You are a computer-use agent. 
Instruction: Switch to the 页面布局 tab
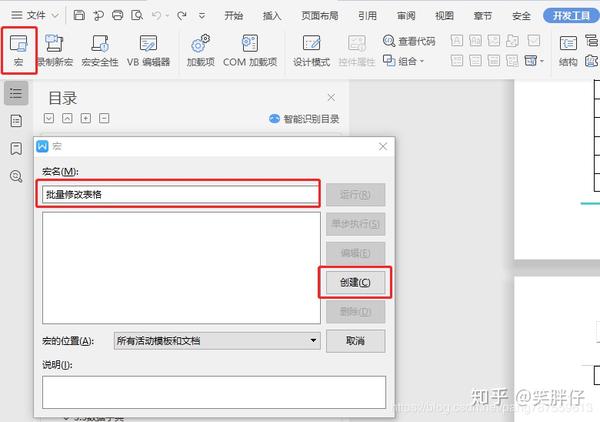tap(320, 16)
